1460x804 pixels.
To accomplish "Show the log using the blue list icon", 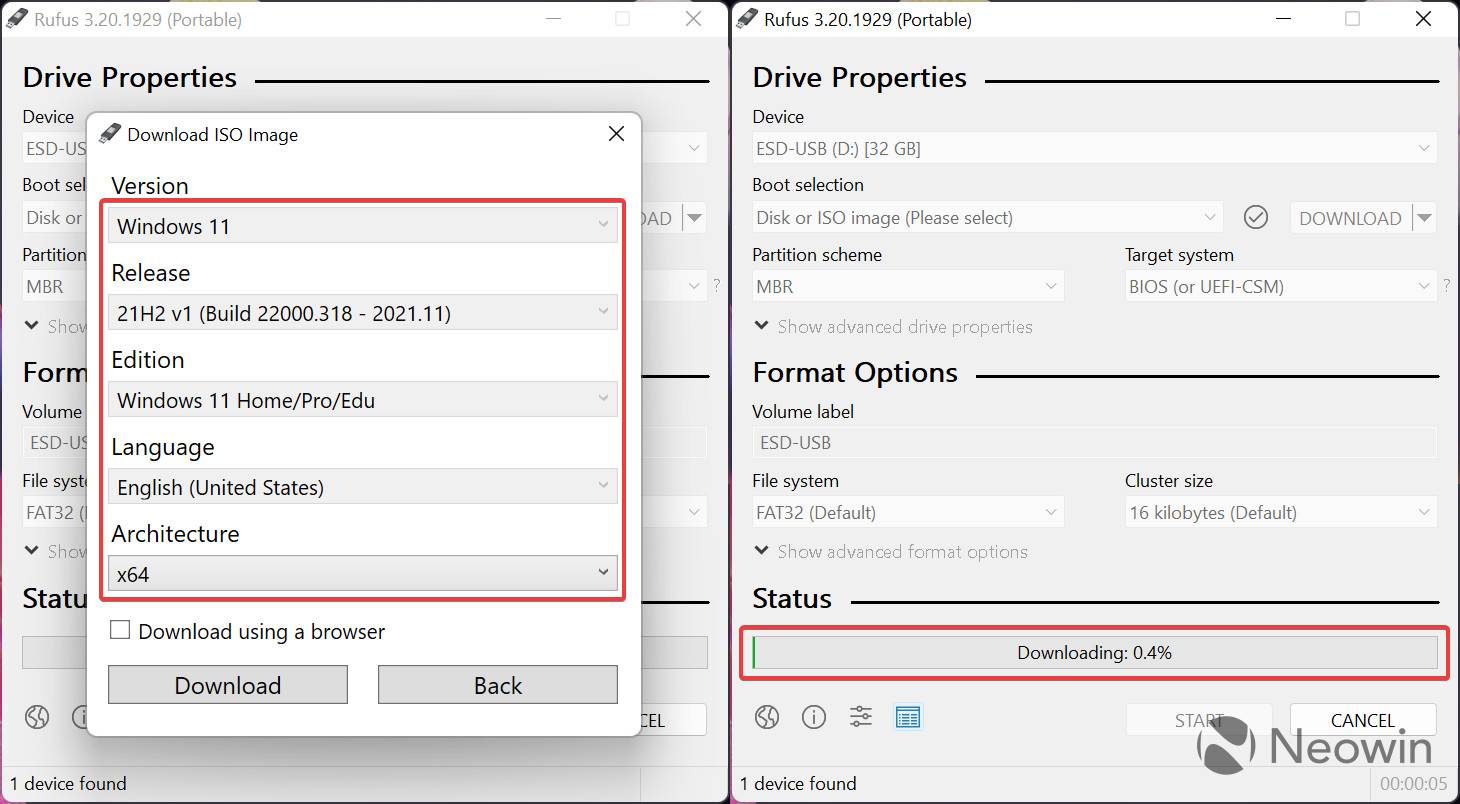I will pyautogui.click(x=907, y=717).
